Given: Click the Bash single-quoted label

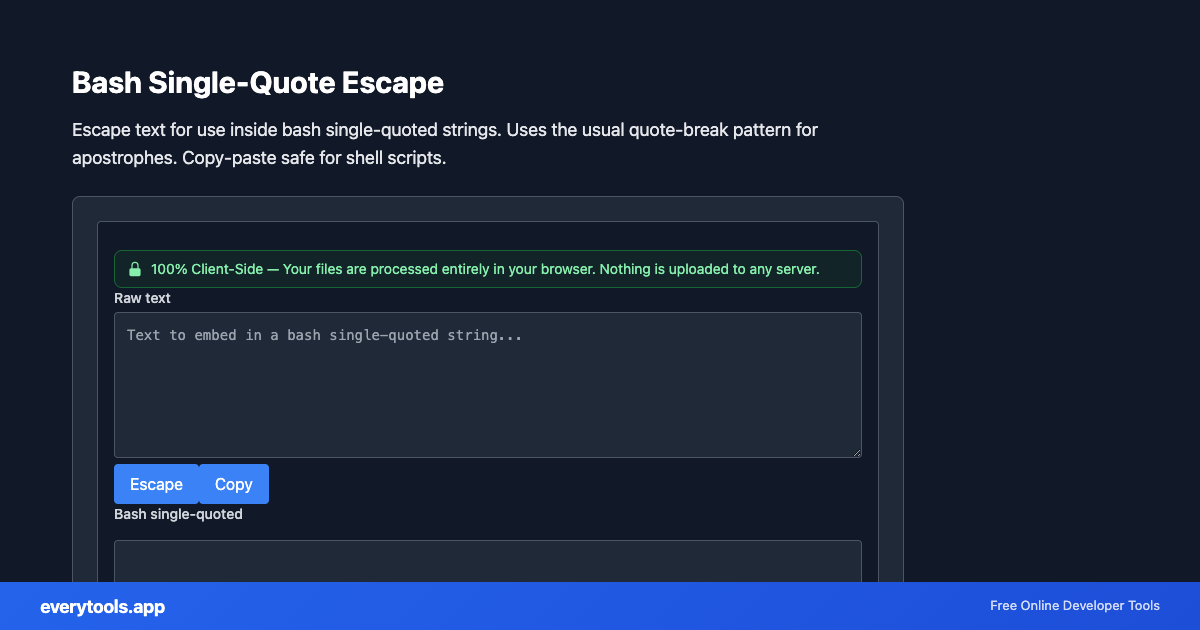Looking at the screenshot, I should [x=178, y=514].
